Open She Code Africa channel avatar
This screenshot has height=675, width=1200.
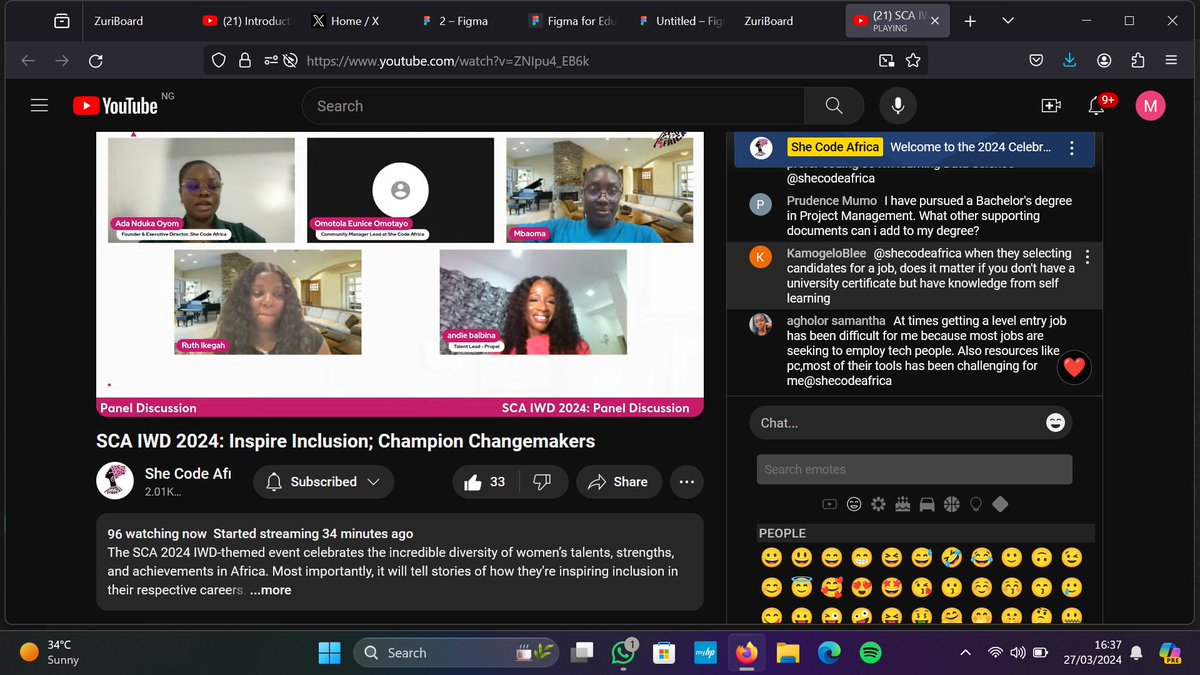[x=115, y=481]
